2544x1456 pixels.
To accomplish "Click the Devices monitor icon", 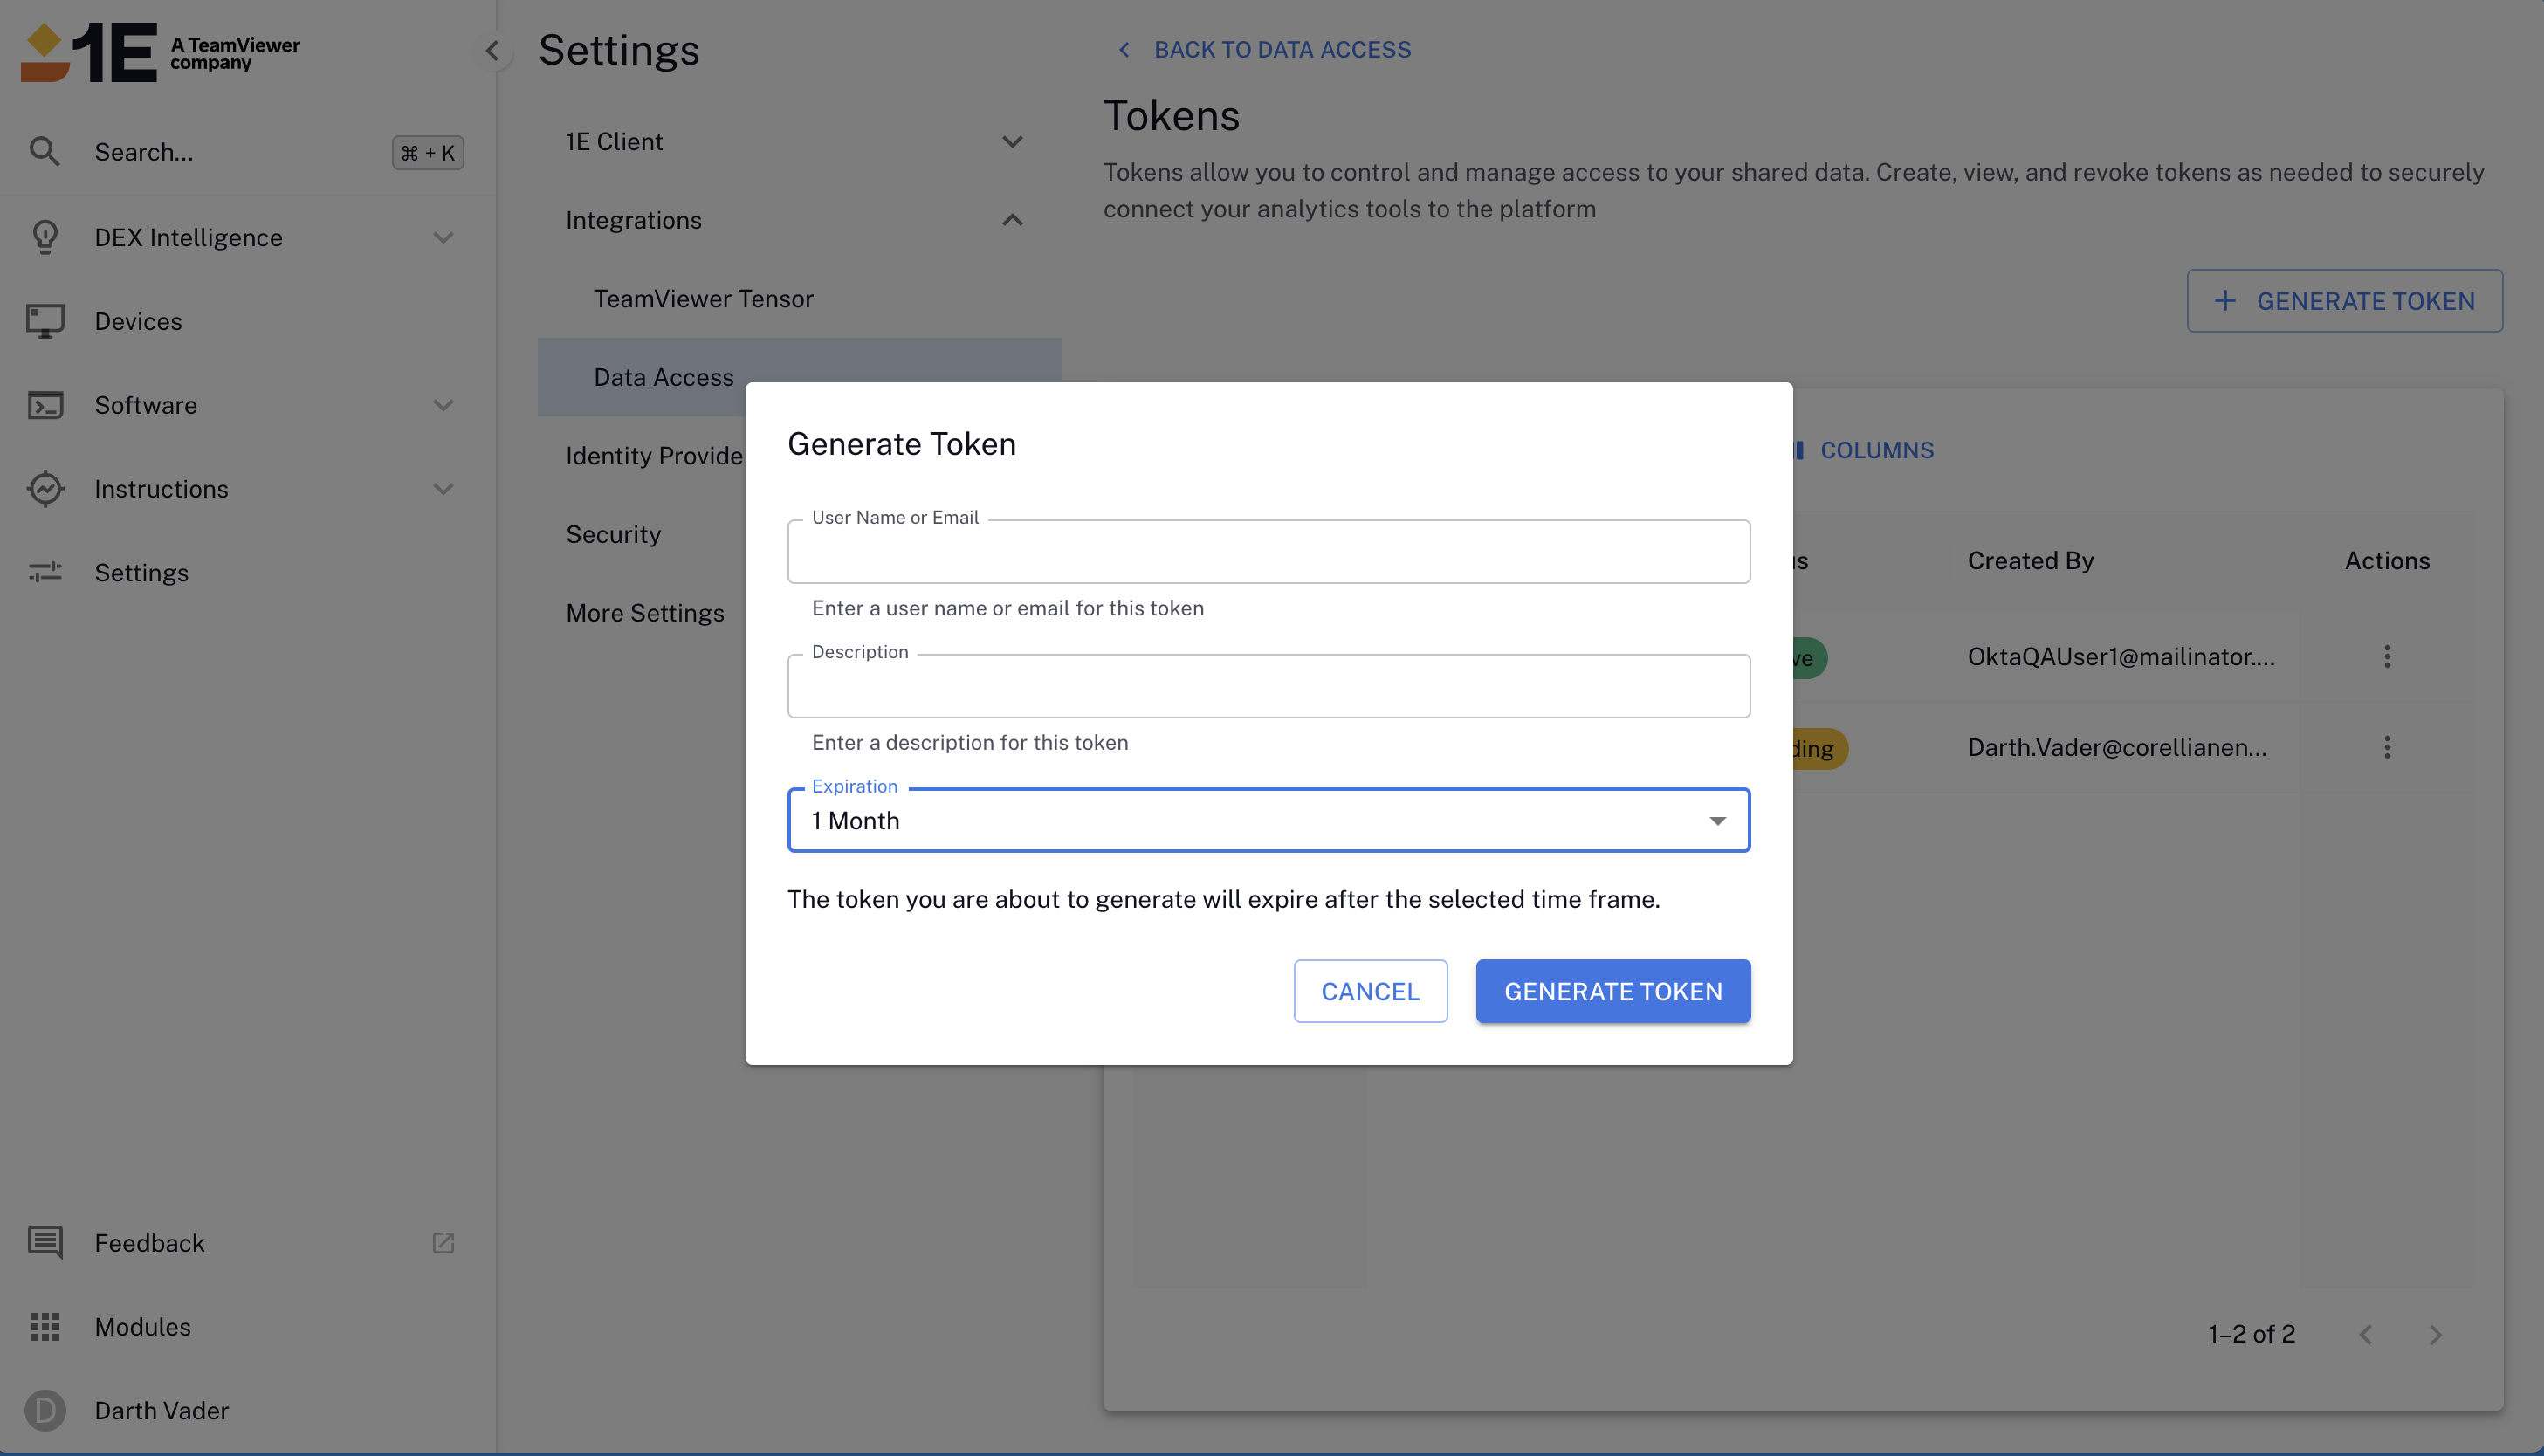I will [x=44, y=321].
